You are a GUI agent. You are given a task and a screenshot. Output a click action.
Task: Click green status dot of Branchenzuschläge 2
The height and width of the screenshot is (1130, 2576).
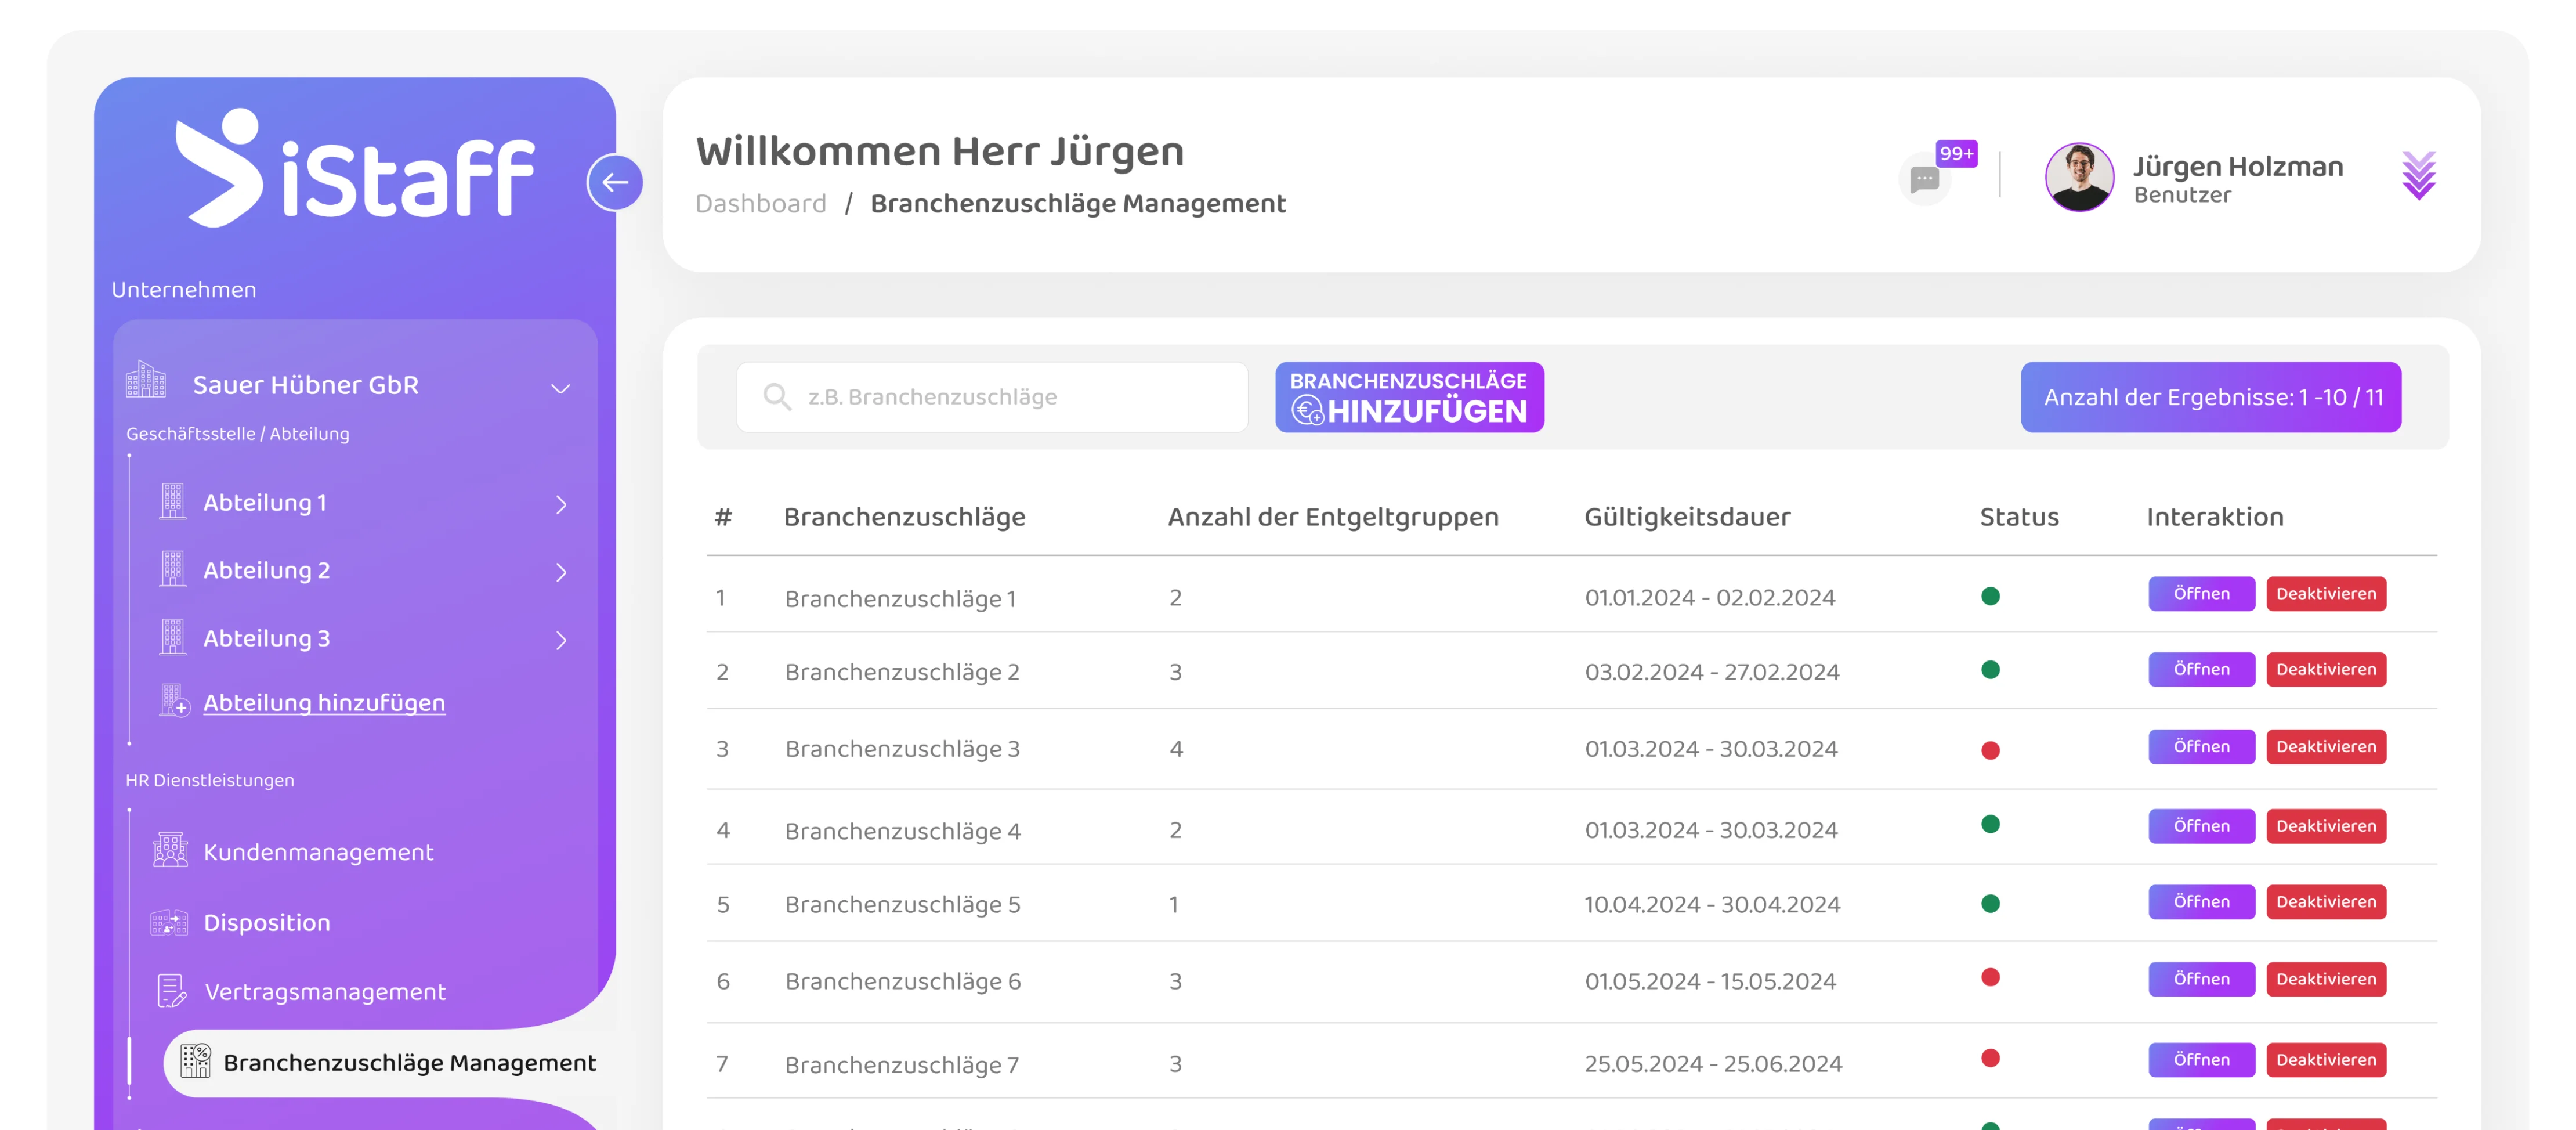(1989, 670)
